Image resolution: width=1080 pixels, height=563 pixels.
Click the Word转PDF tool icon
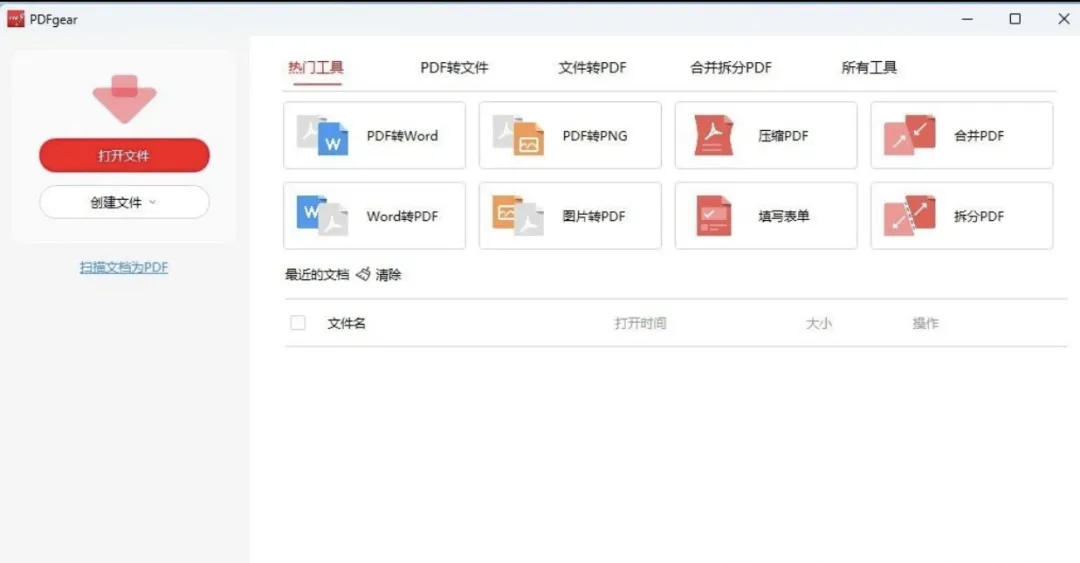pos(322,216)
